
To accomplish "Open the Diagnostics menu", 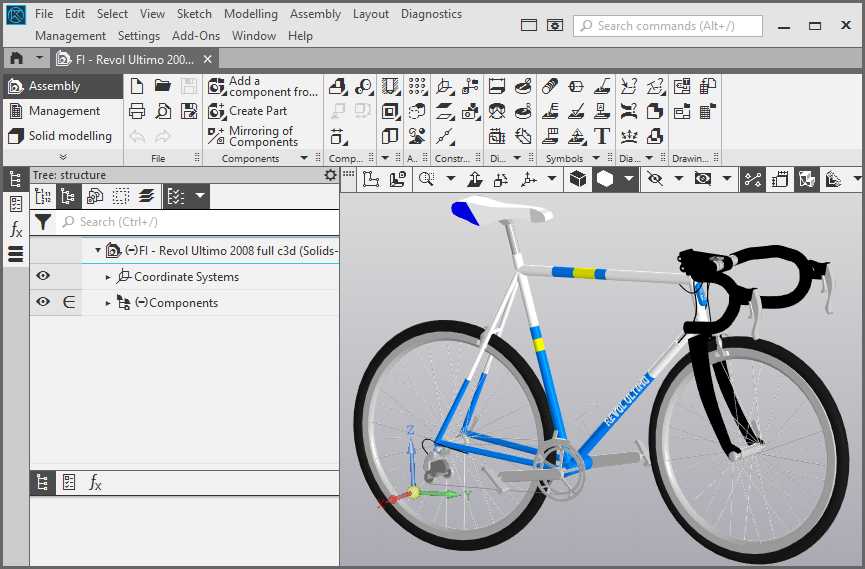I will point(431,14).
